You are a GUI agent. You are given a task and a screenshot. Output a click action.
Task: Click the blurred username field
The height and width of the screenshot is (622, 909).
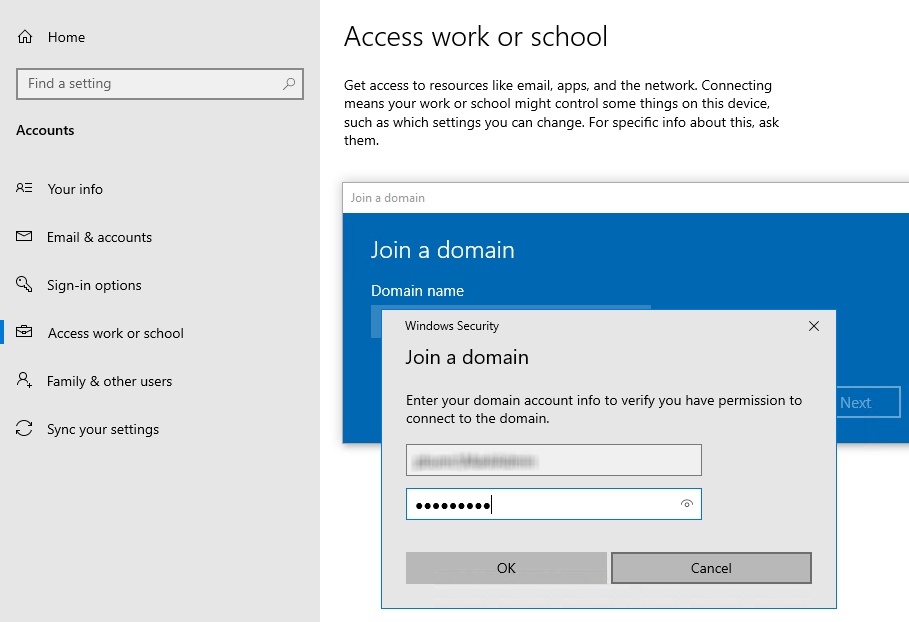coord(554,460)
